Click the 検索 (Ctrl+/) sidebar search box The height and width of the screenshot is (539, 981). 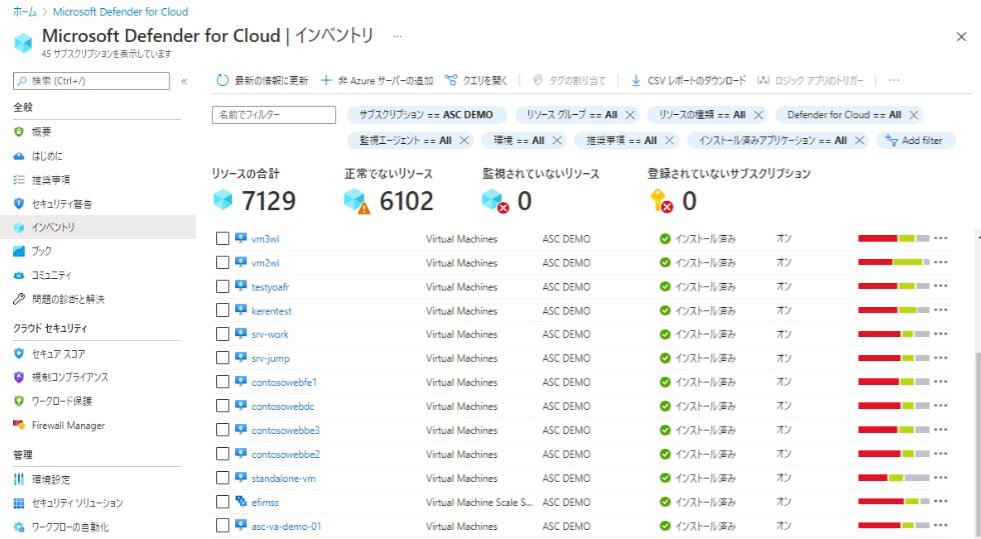pos(91,81)
